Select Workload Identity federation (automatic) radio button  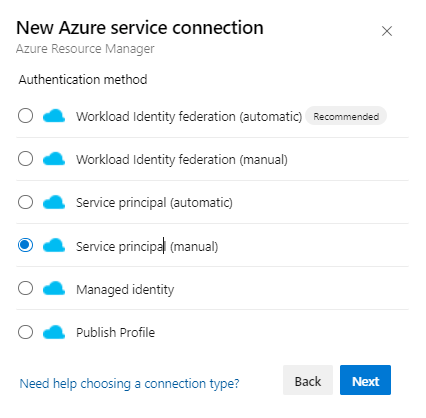point(25,116)
